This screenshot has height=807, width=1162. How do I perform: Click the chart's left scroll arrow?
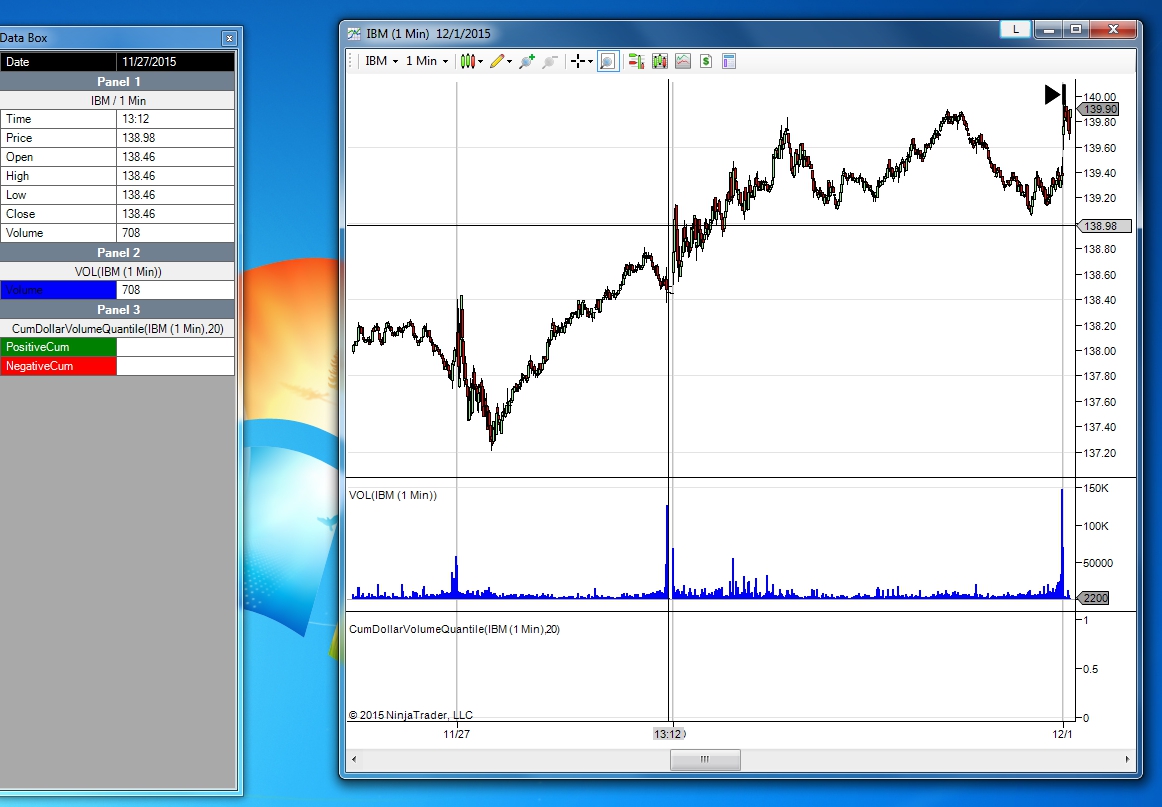click(354, 760)
